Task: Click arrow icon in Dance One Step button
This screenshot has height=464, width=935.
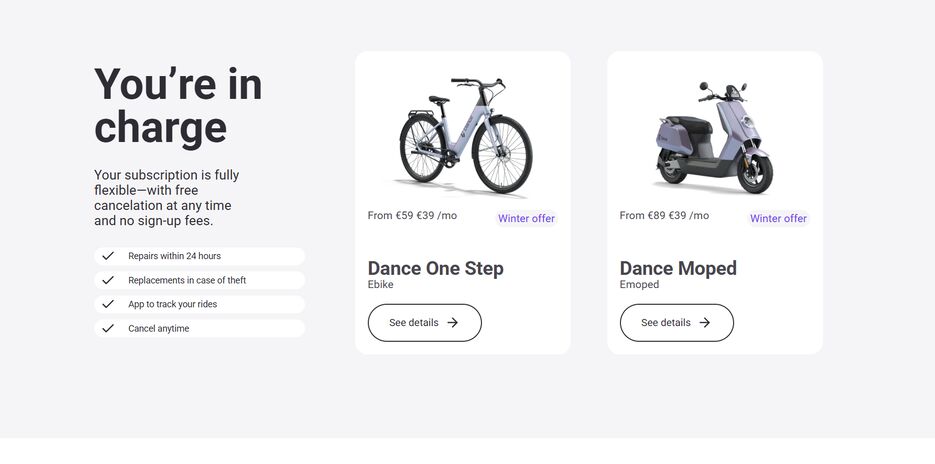Action: click(x=453, y=323)
